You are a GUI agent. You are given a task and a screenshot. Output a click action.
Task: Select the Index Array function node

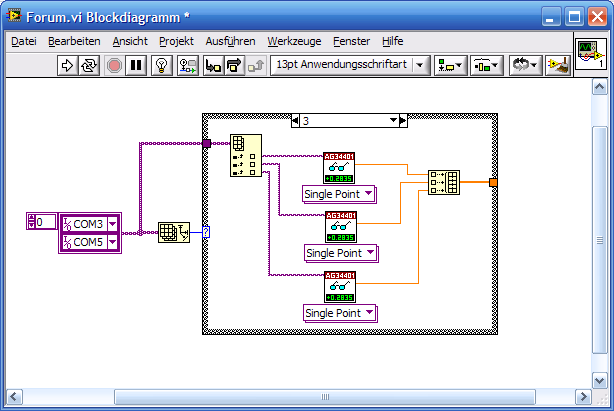[x=246, y=155]
